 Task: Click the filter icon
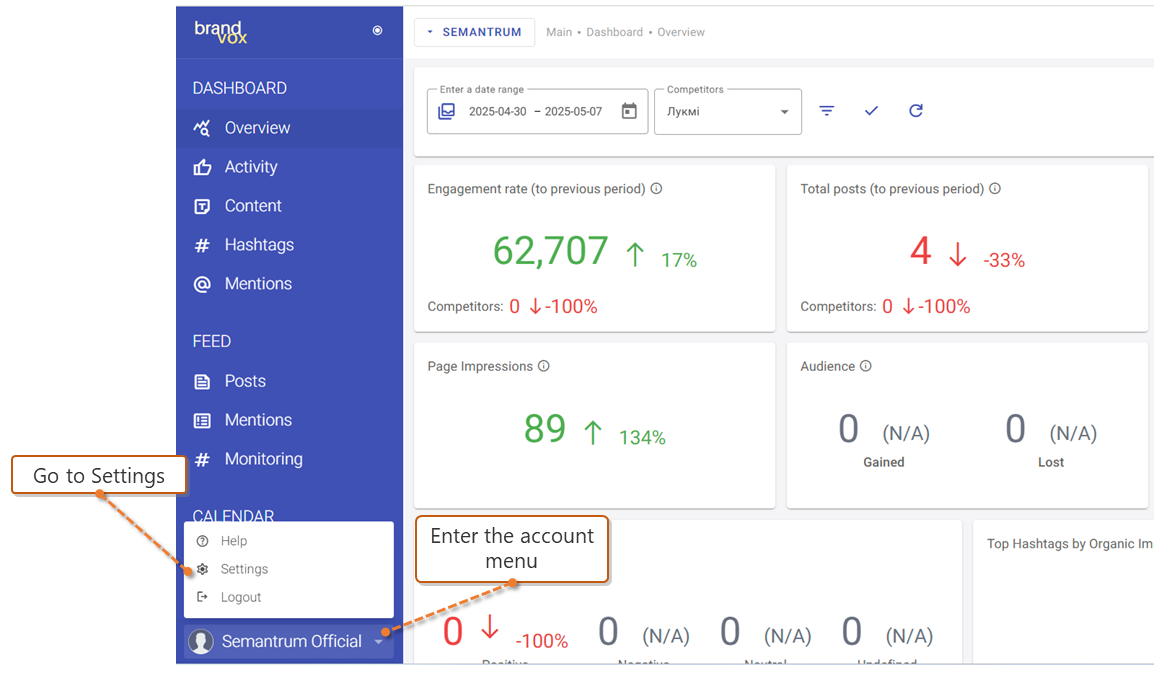(827, 110)
